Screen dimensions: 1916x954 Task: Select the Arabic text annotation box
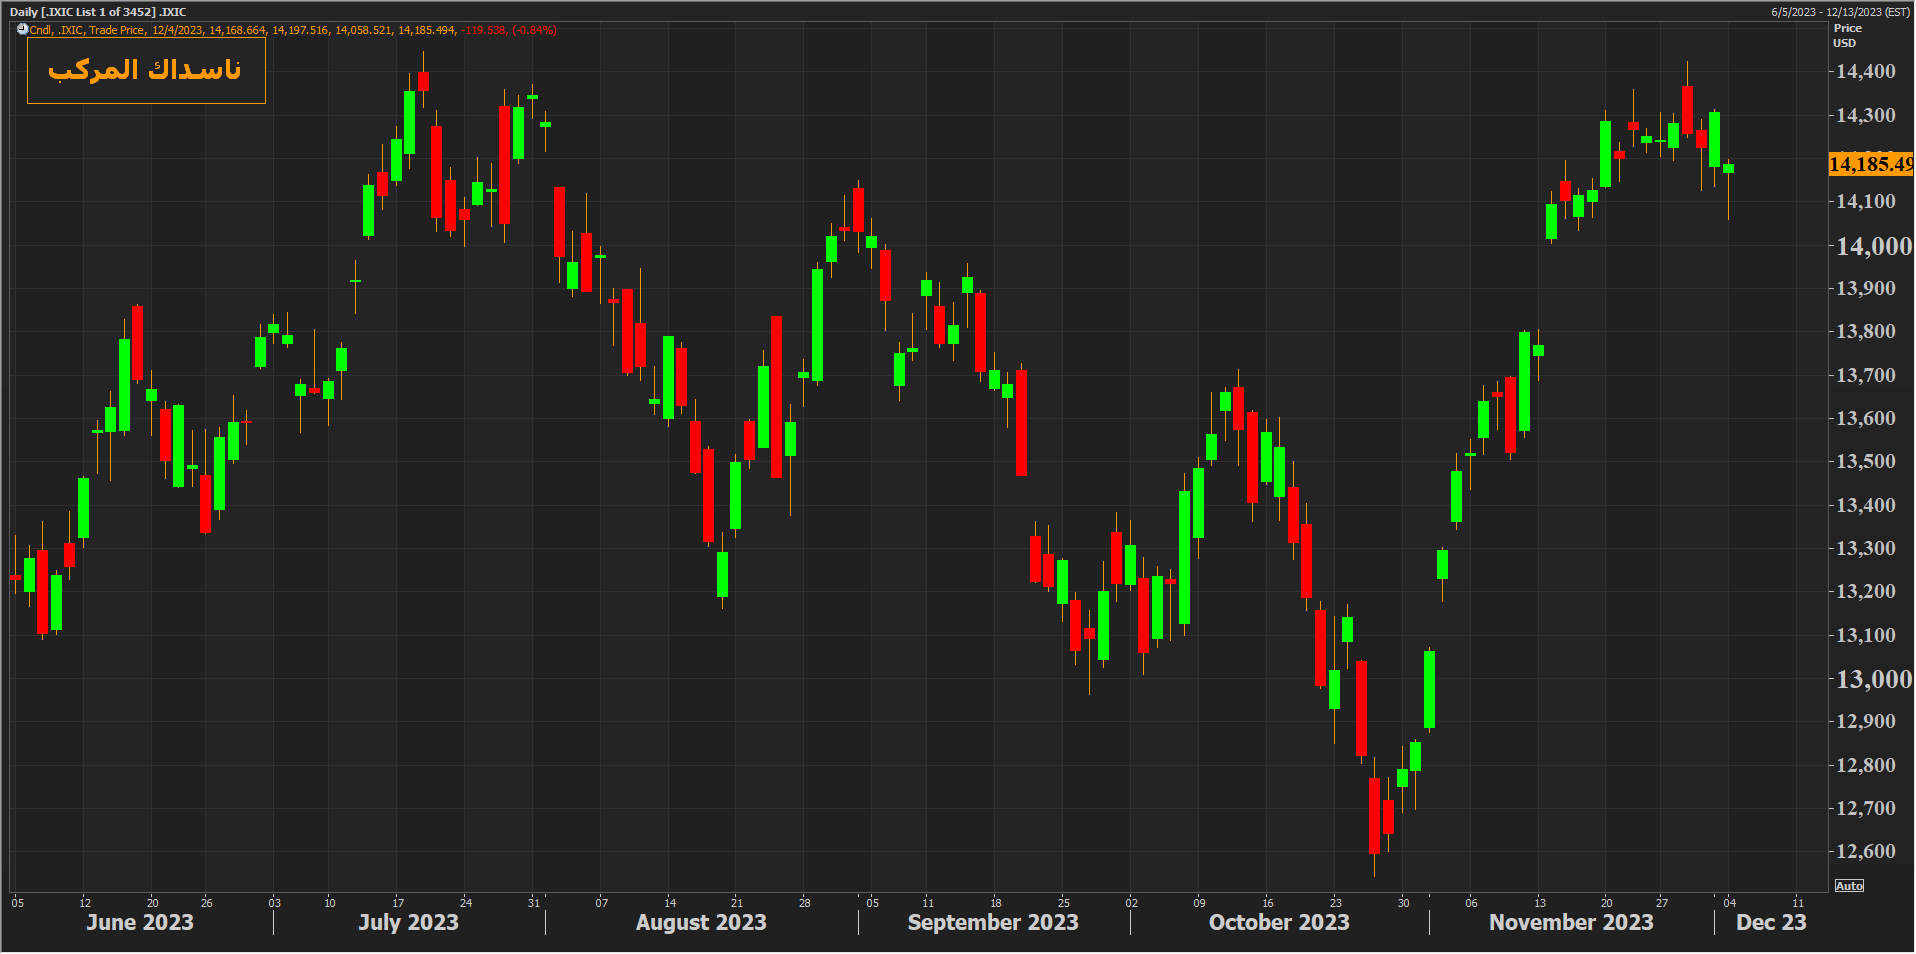coord(146,70)
